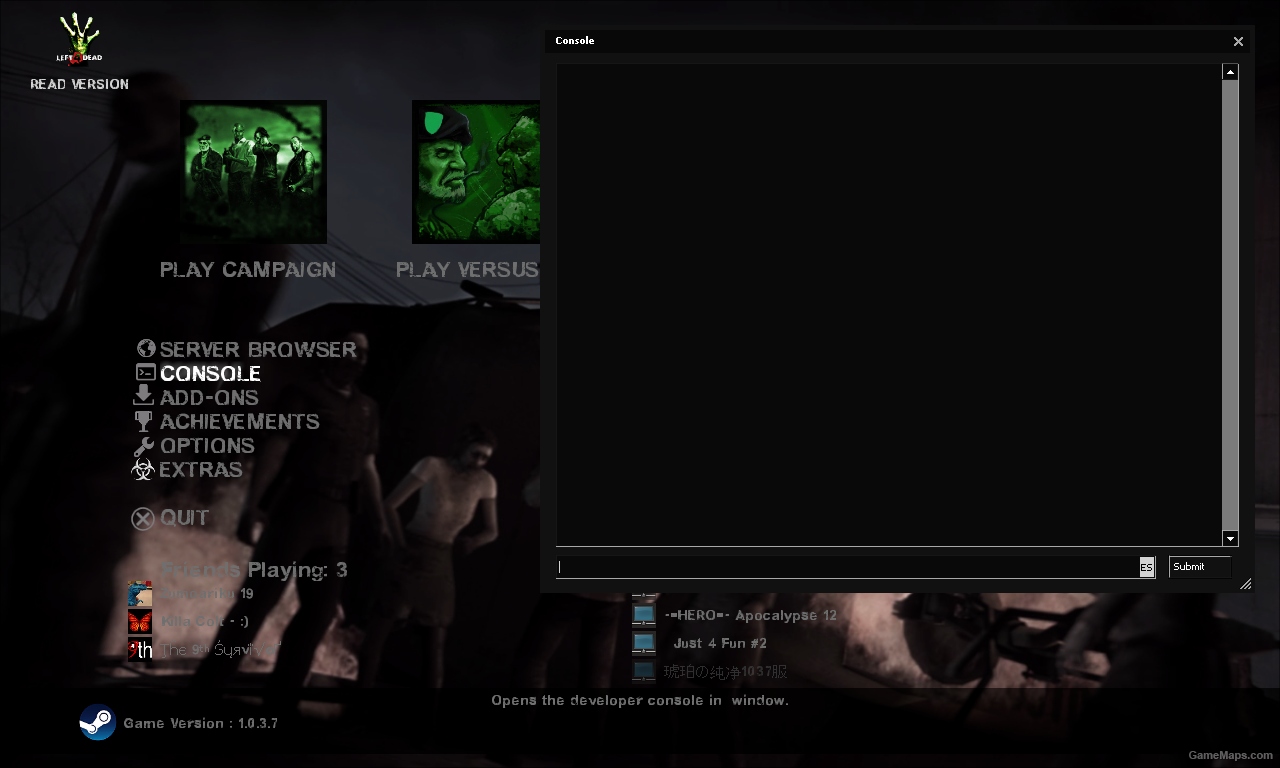Select PLAY CAMPAIGN from the main menu
The image size is (1280, 768).
(x=248, y=269)
